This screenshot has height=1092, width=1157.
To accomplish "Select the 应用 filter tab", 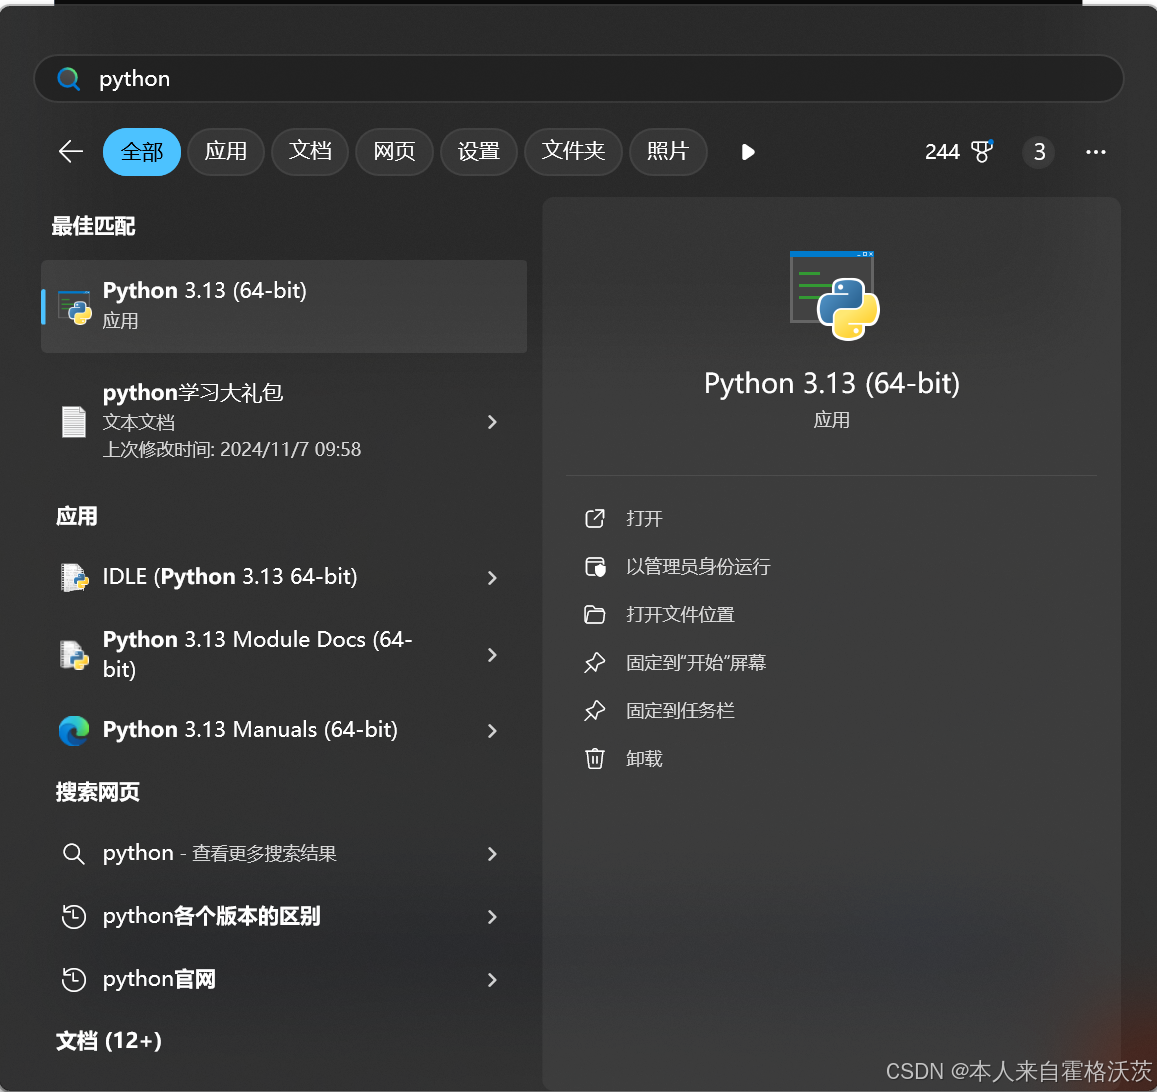I will click(x=226, y=152).
